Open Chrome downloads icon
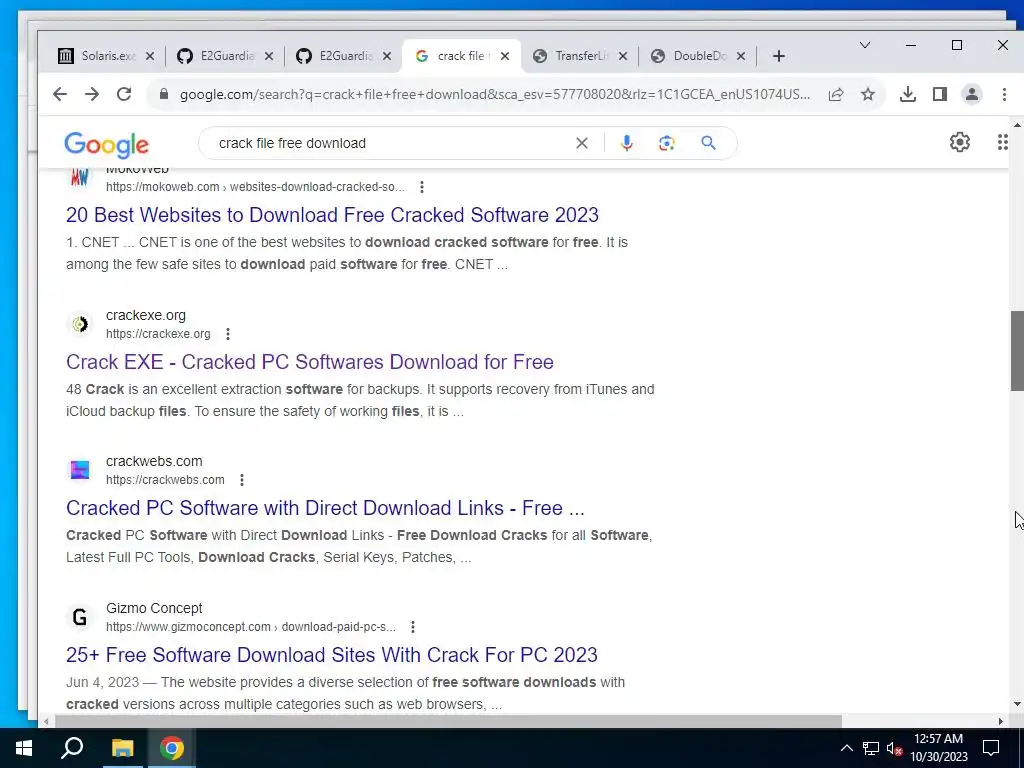Image resolution: width=1024 pixels, height=768 pixels. pos(908,94)
